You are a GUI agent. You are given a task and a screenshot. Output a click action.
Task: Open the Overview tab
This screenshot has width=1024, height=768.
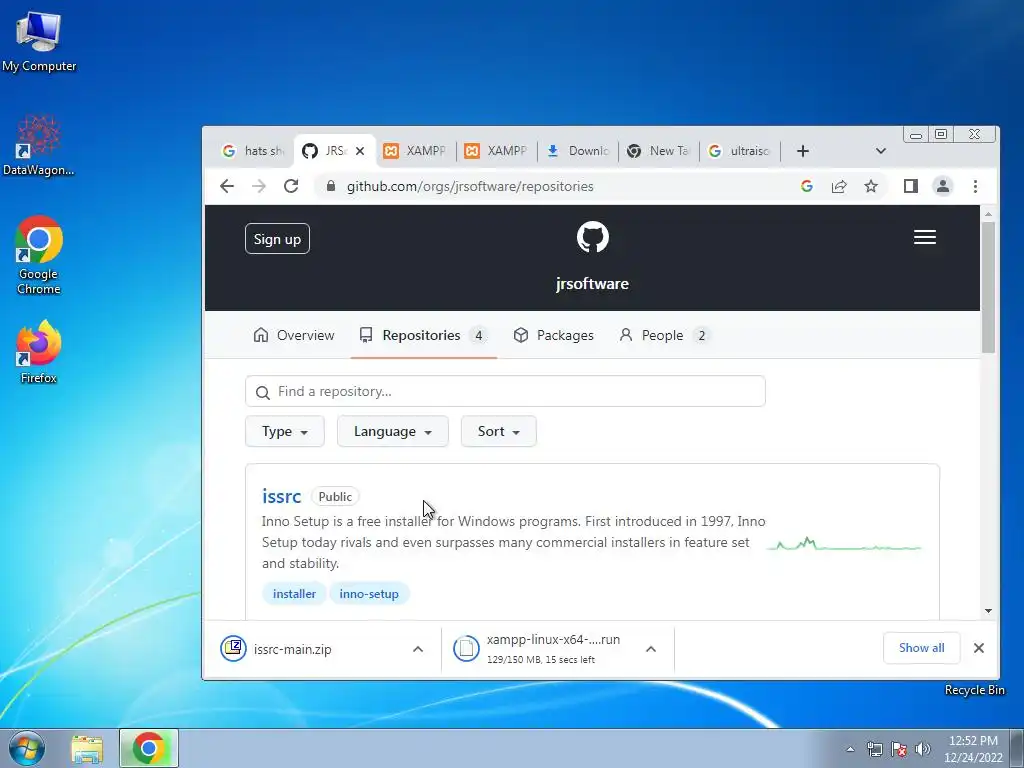294,335
